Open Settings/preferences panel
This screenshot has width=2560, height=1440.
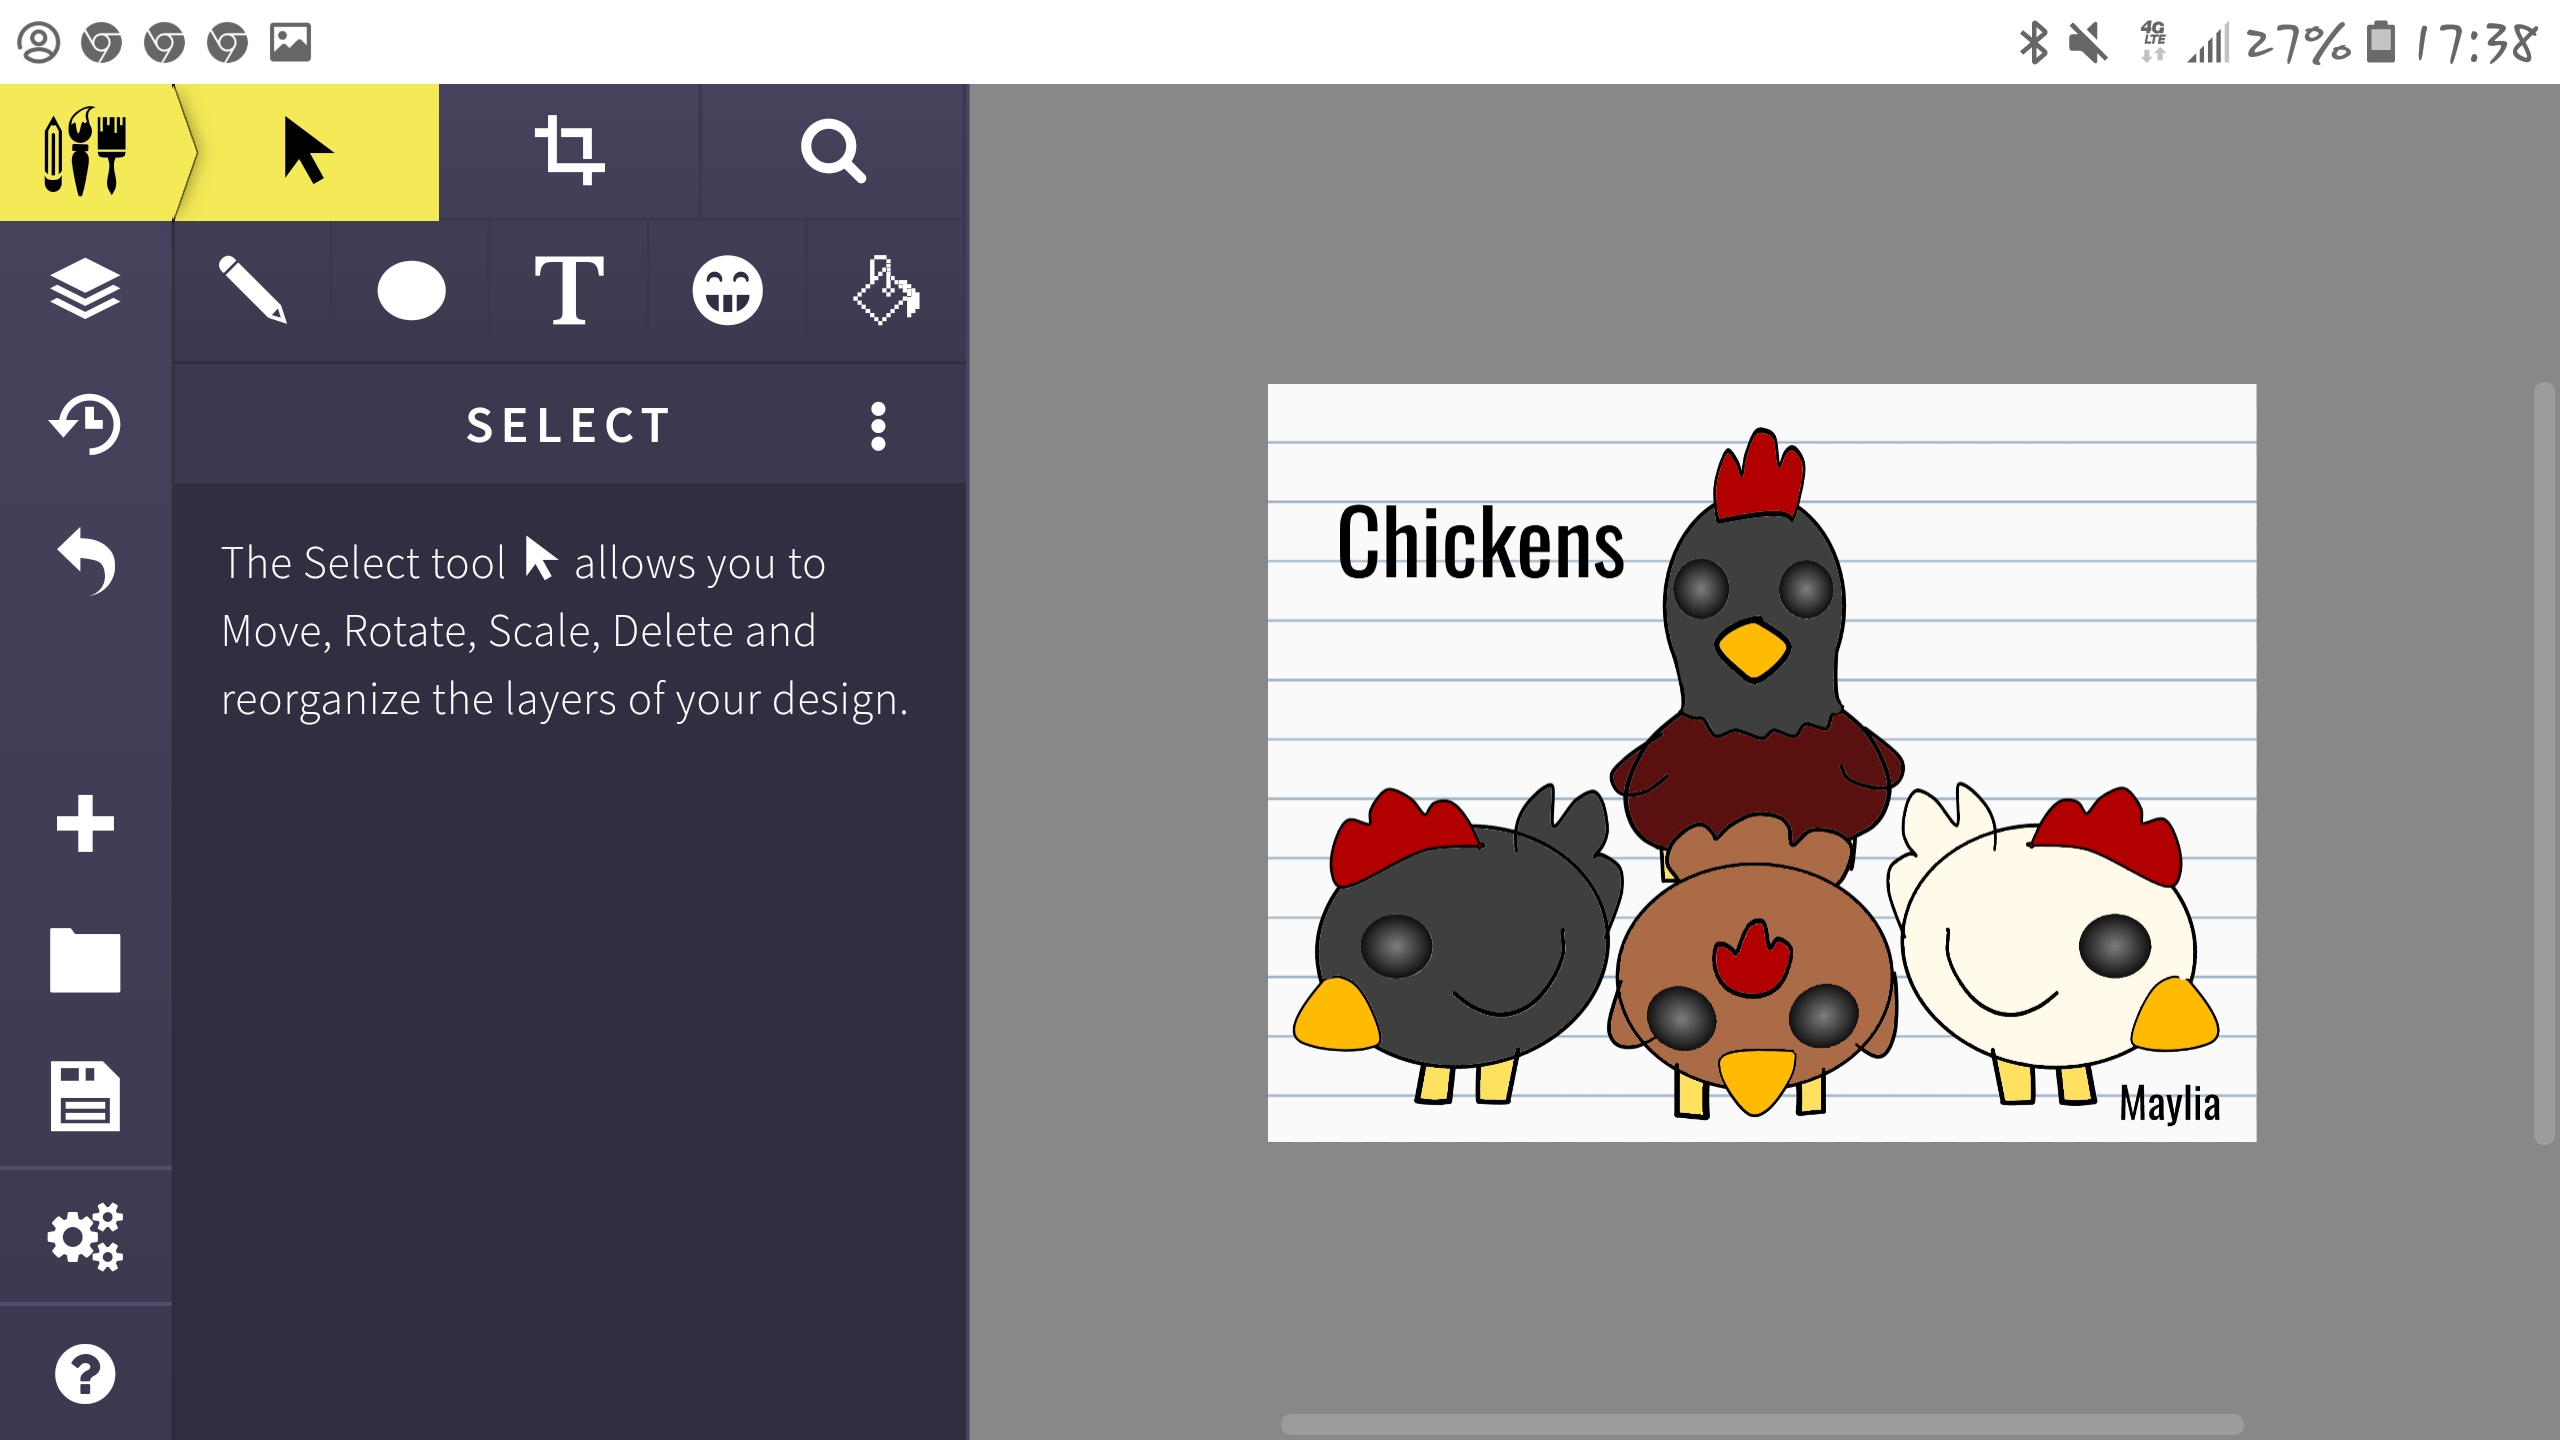pos(83,1236)
